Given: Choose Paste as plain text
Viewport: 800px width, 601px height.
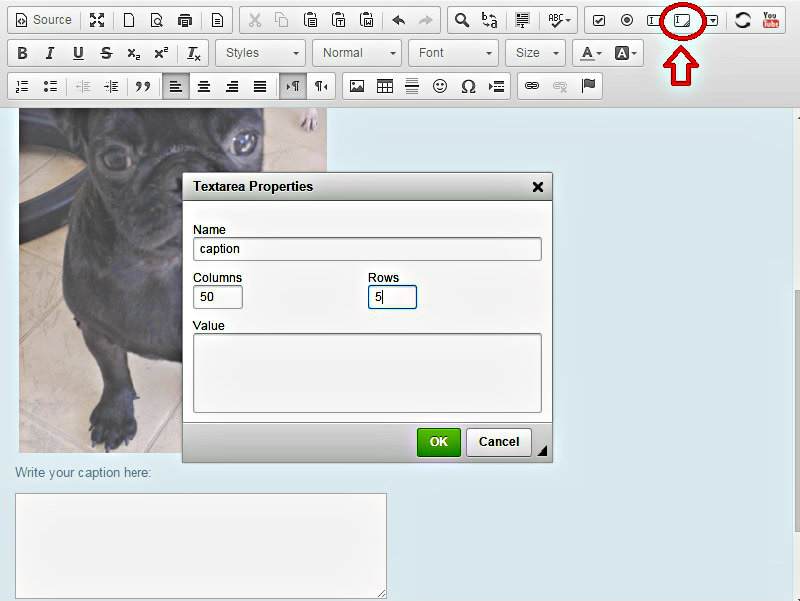Looking at the screenshot, I should click(x=338, y=20).
